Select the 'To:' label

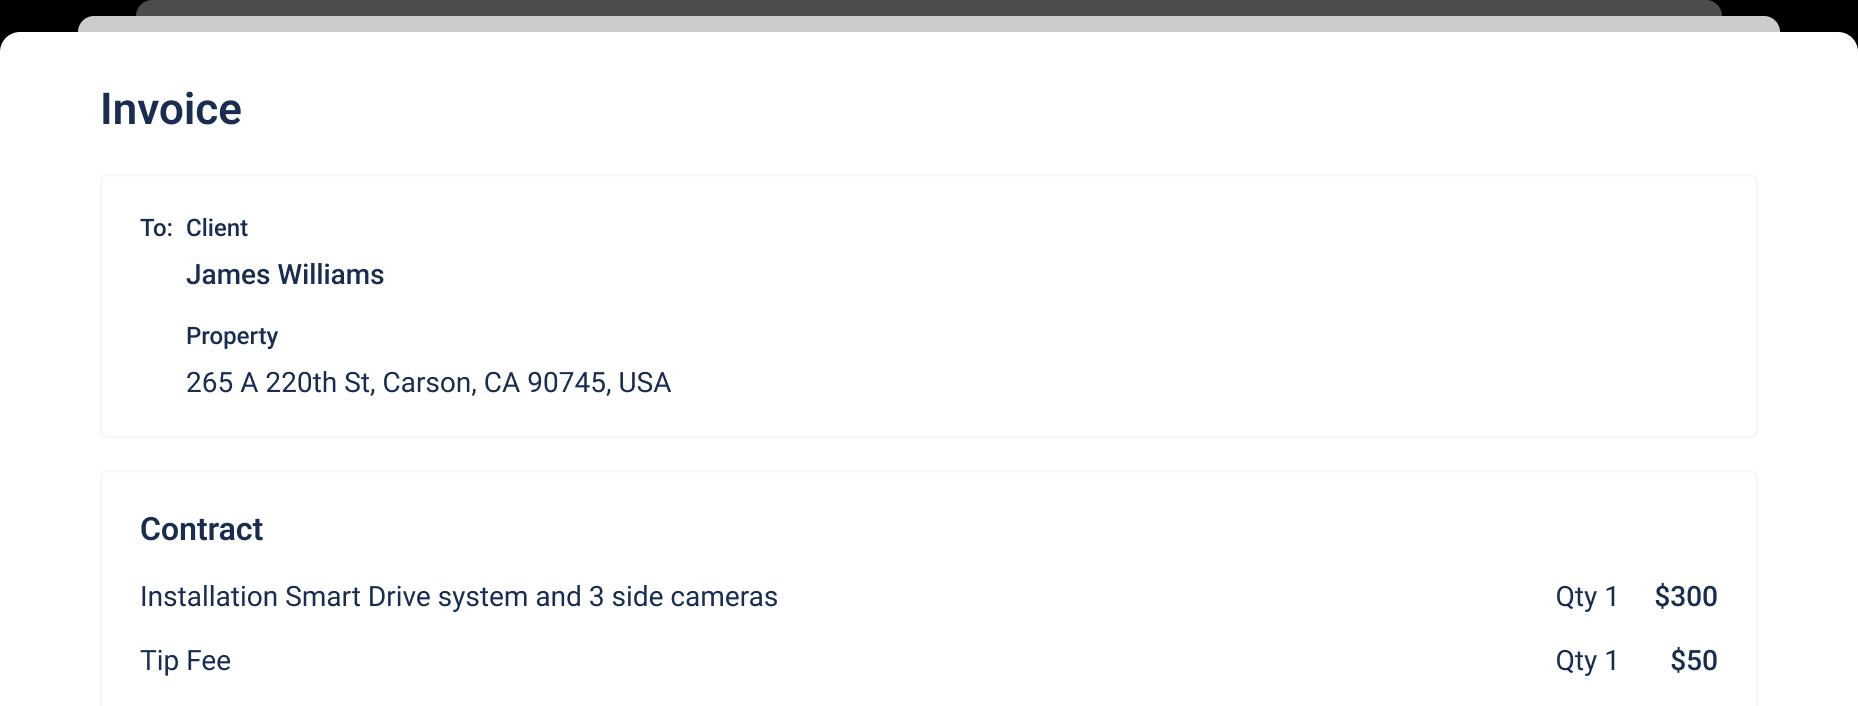click(156, 228)
